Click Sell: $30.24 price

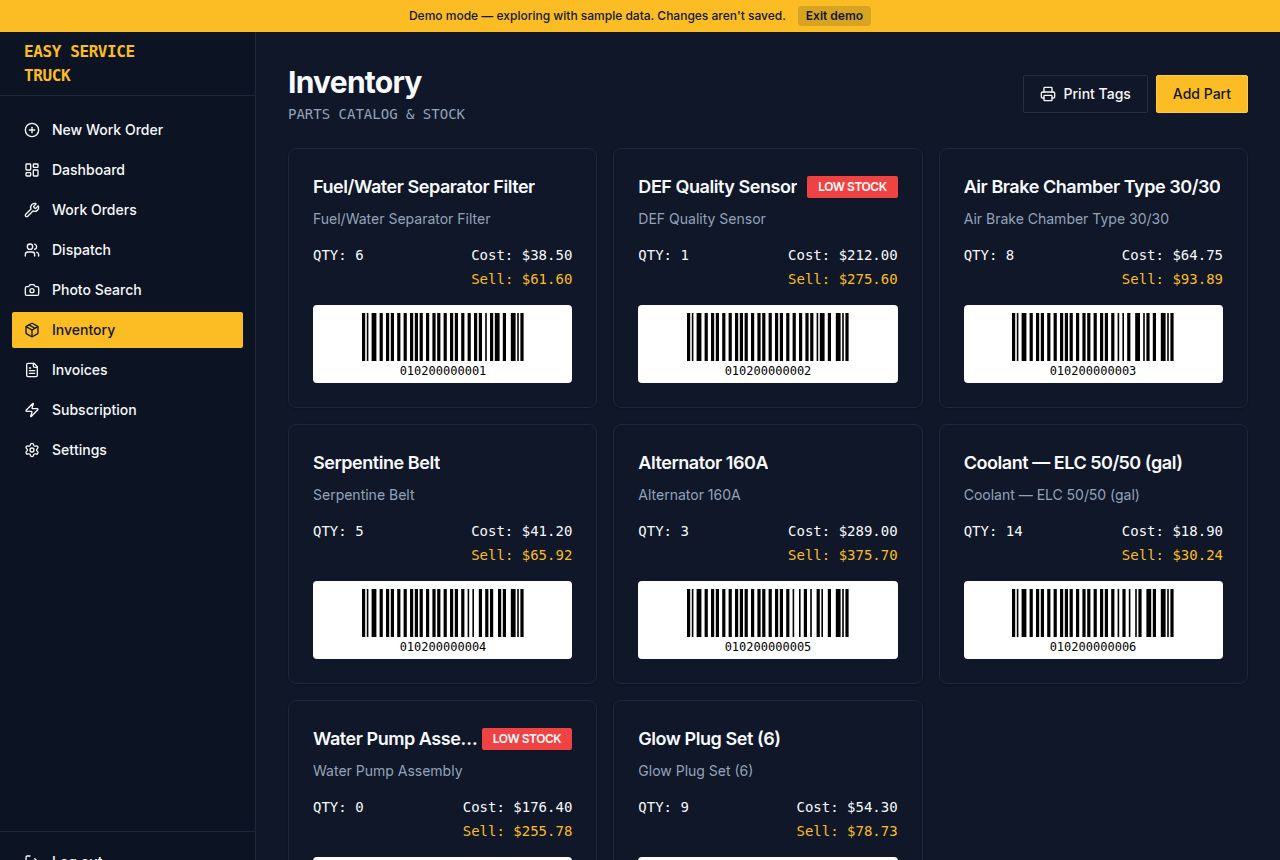[x=1172, y=555]
